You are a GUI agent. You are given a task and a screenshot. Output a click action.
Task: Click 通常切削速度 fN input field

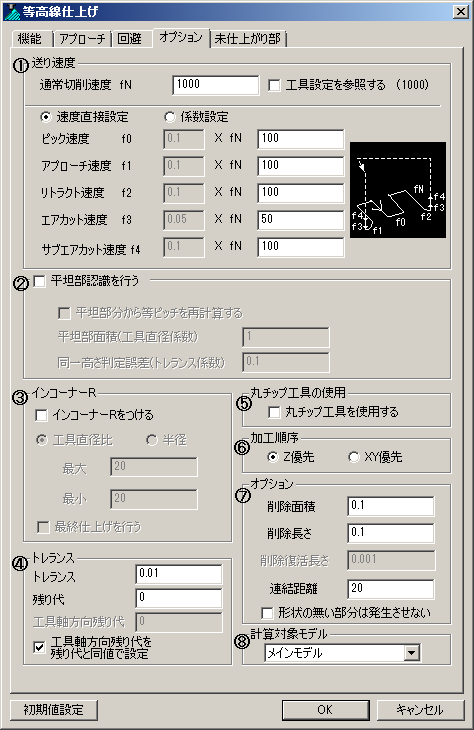pos(216,85)
